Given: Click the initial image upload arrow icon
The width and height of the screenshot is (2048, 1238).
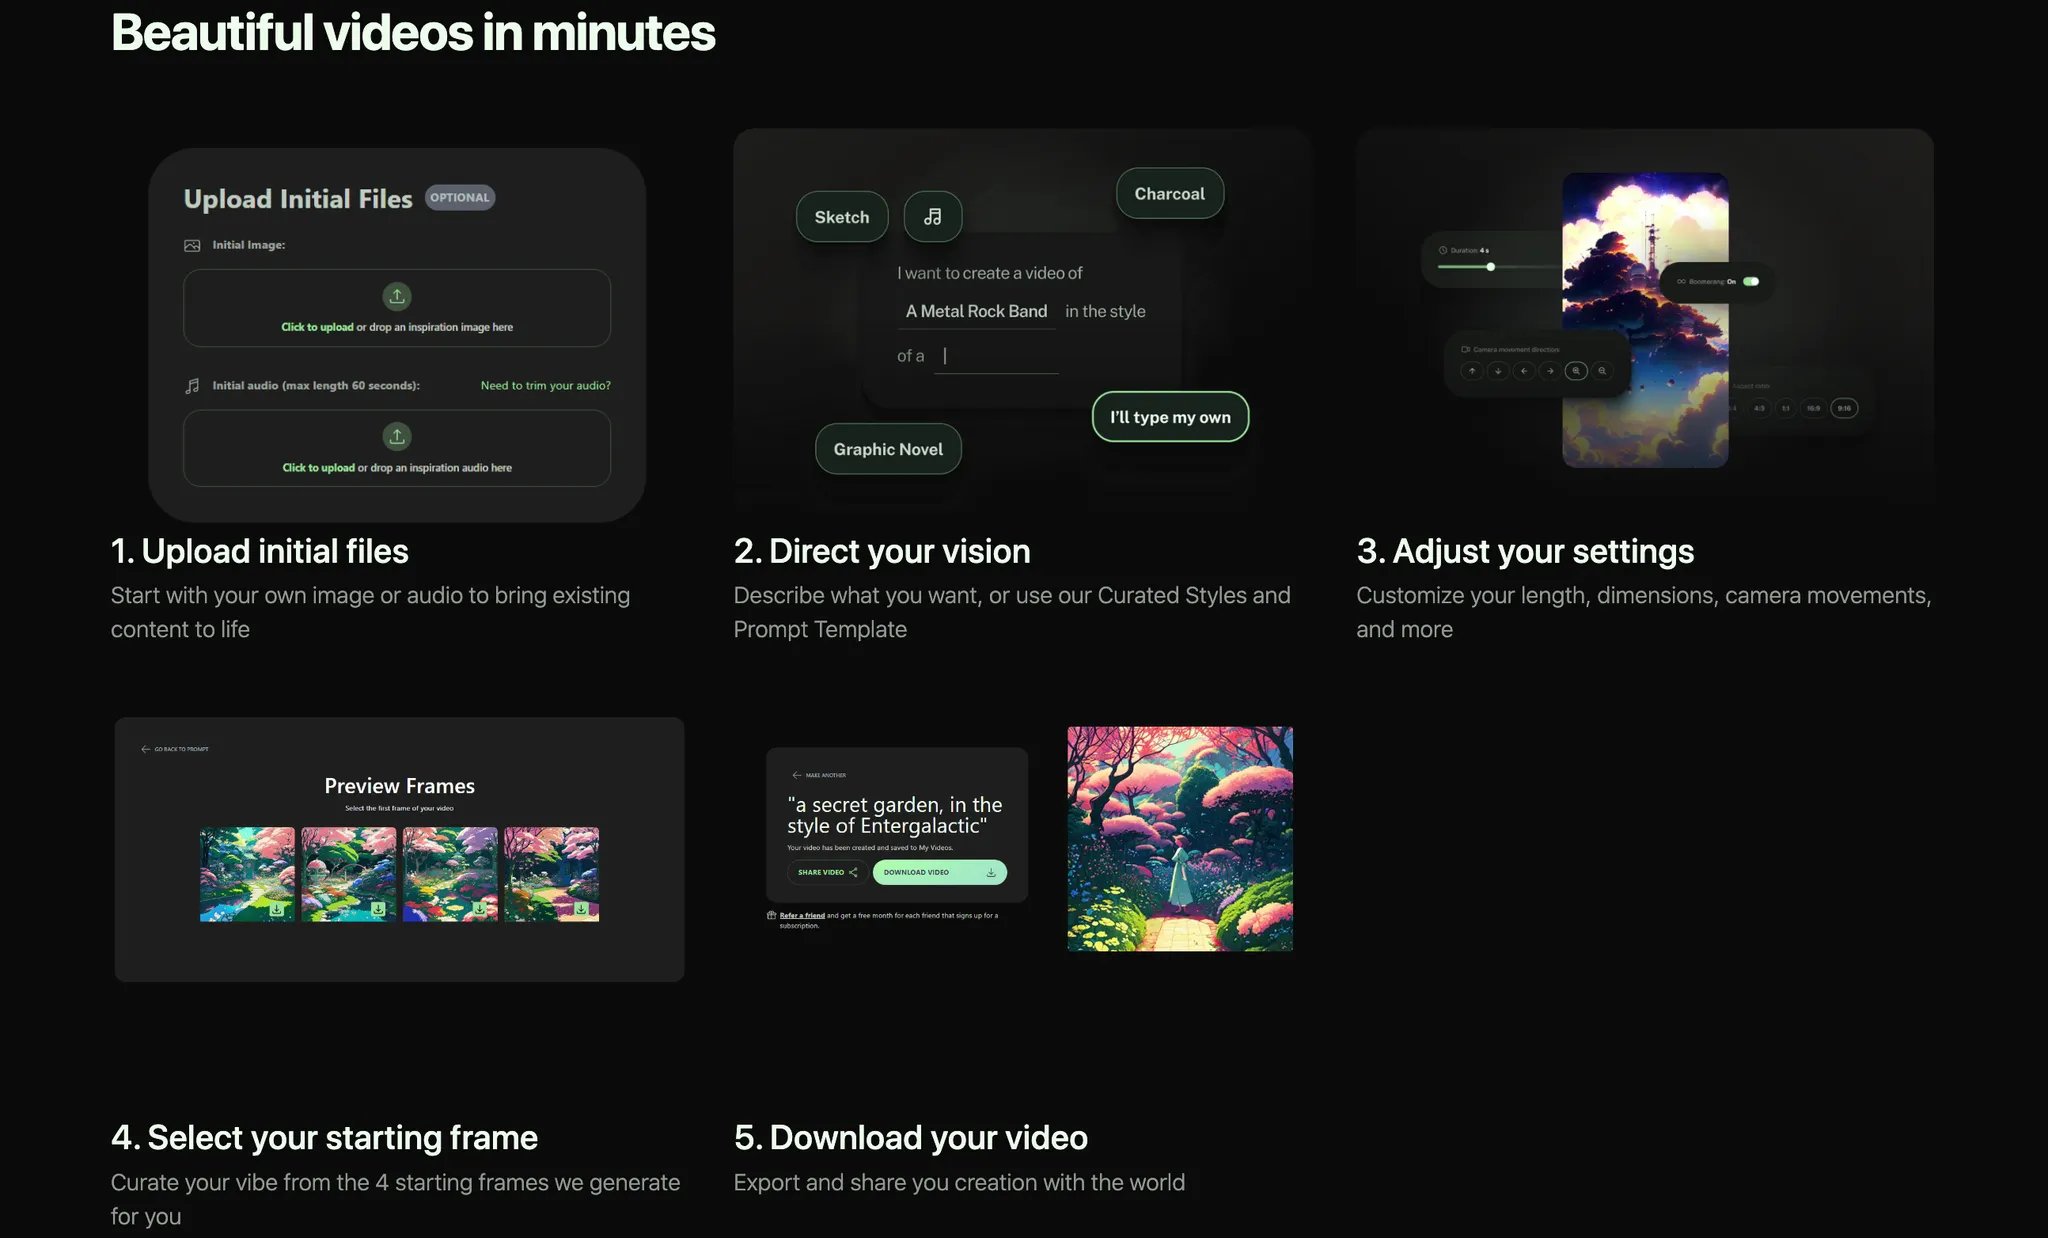Looking at the screenshot, I should 397,296.
